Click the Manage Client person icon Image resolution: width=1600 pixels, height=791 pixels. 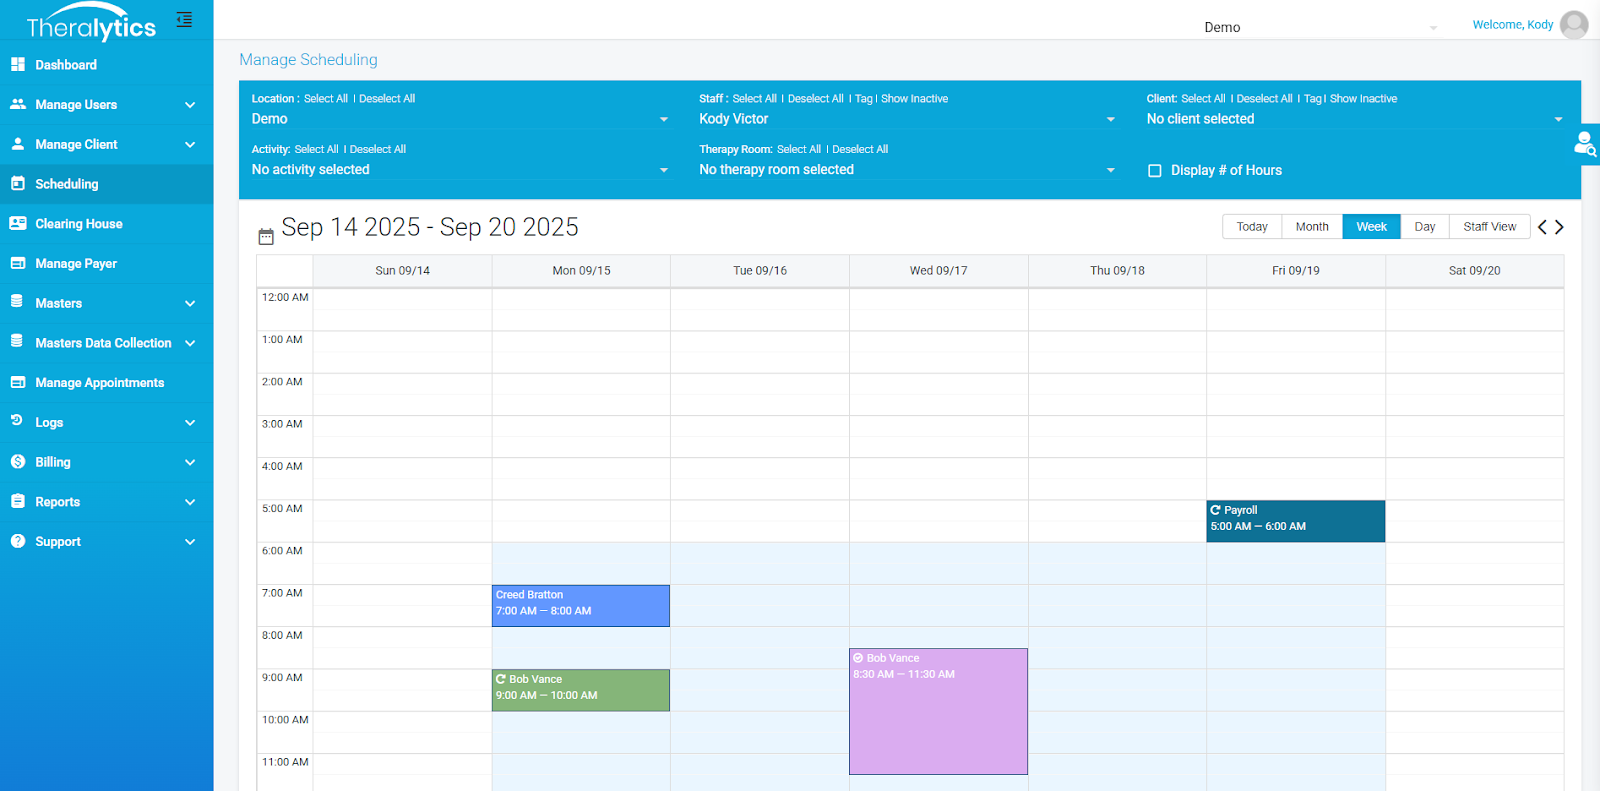(x=18, y=144)
